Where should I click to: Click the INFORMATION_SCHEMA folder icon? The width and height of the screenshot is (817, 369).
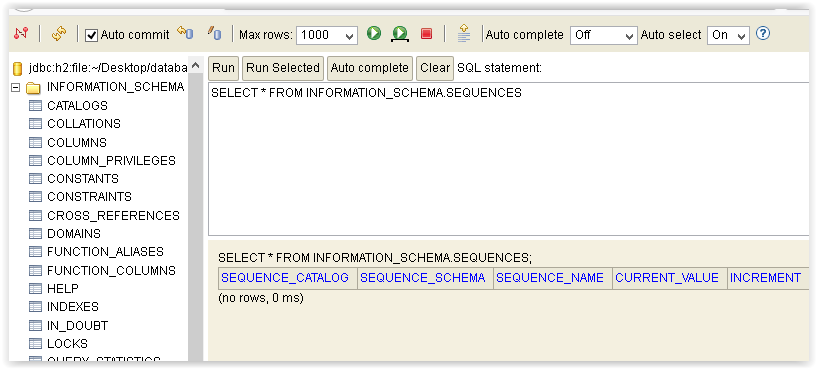pos(33,88)
